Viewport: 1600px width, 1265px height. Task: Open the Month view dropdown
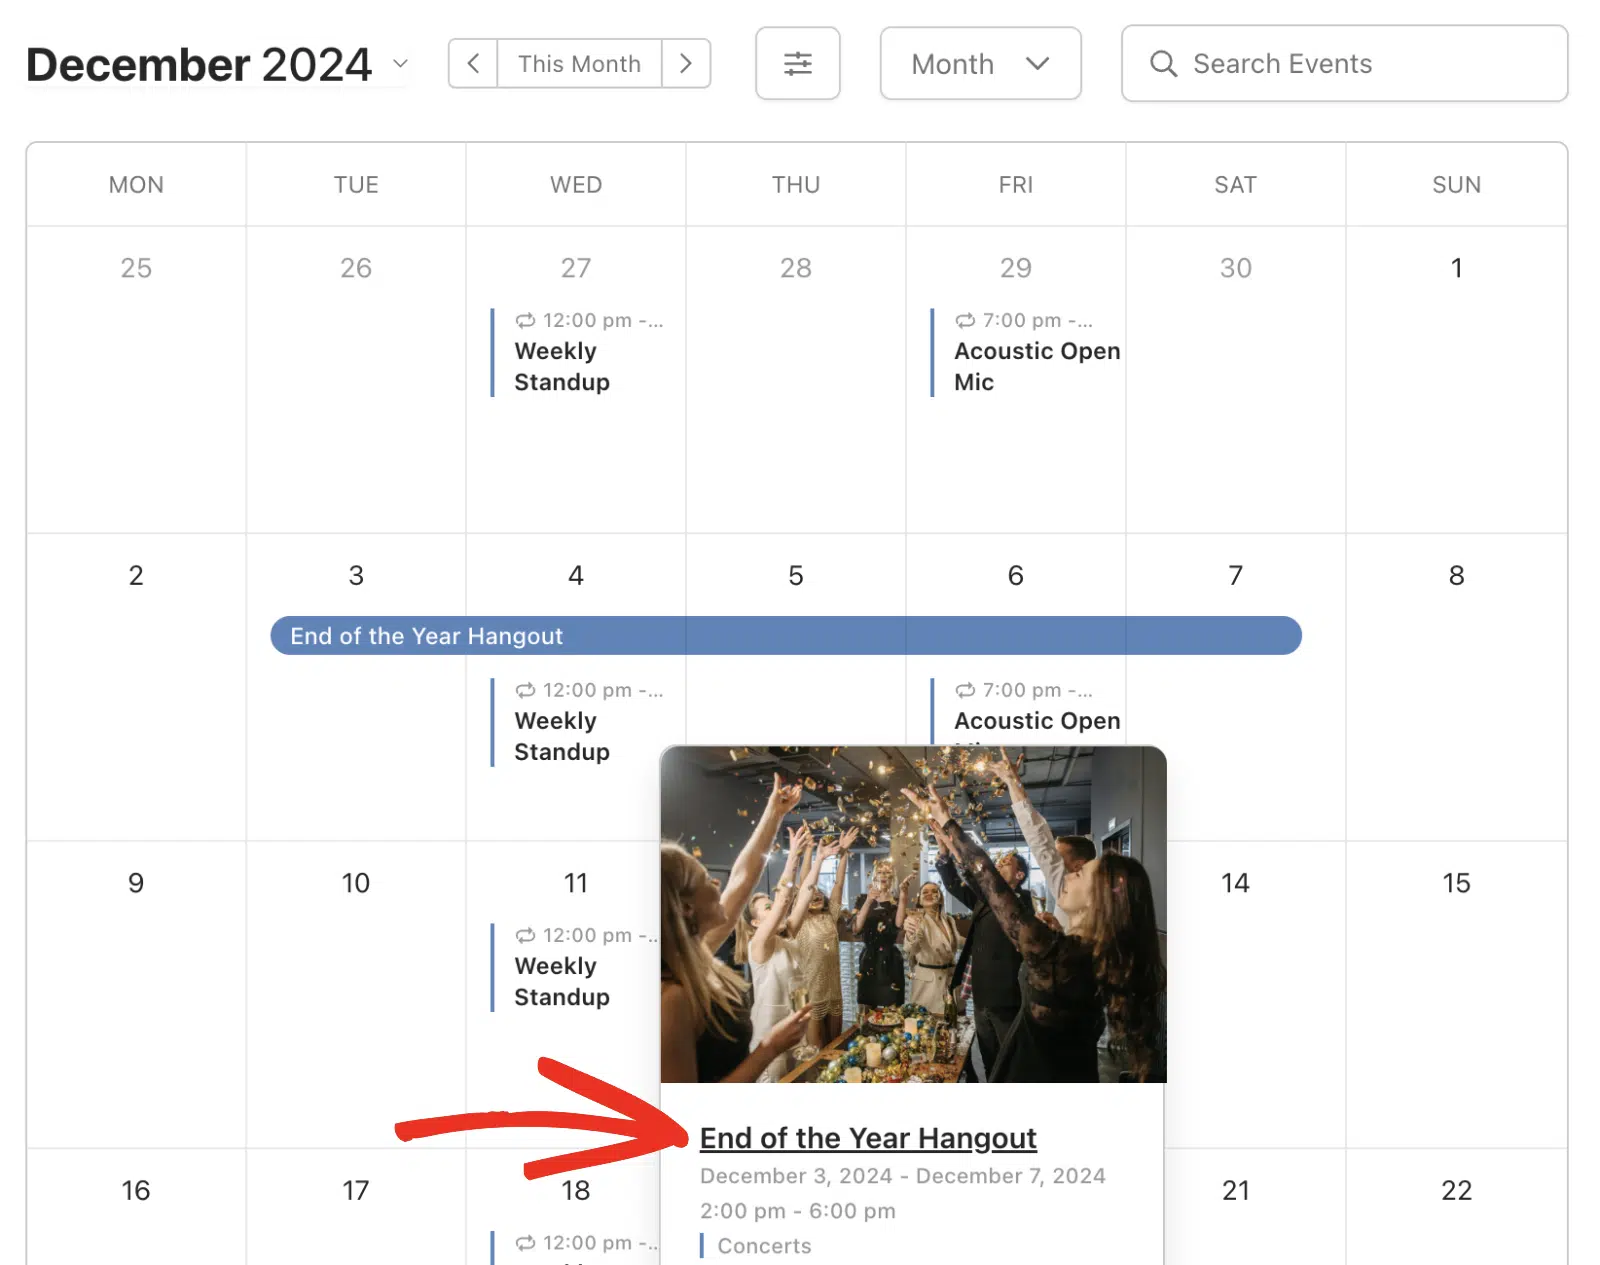[980, 64]
